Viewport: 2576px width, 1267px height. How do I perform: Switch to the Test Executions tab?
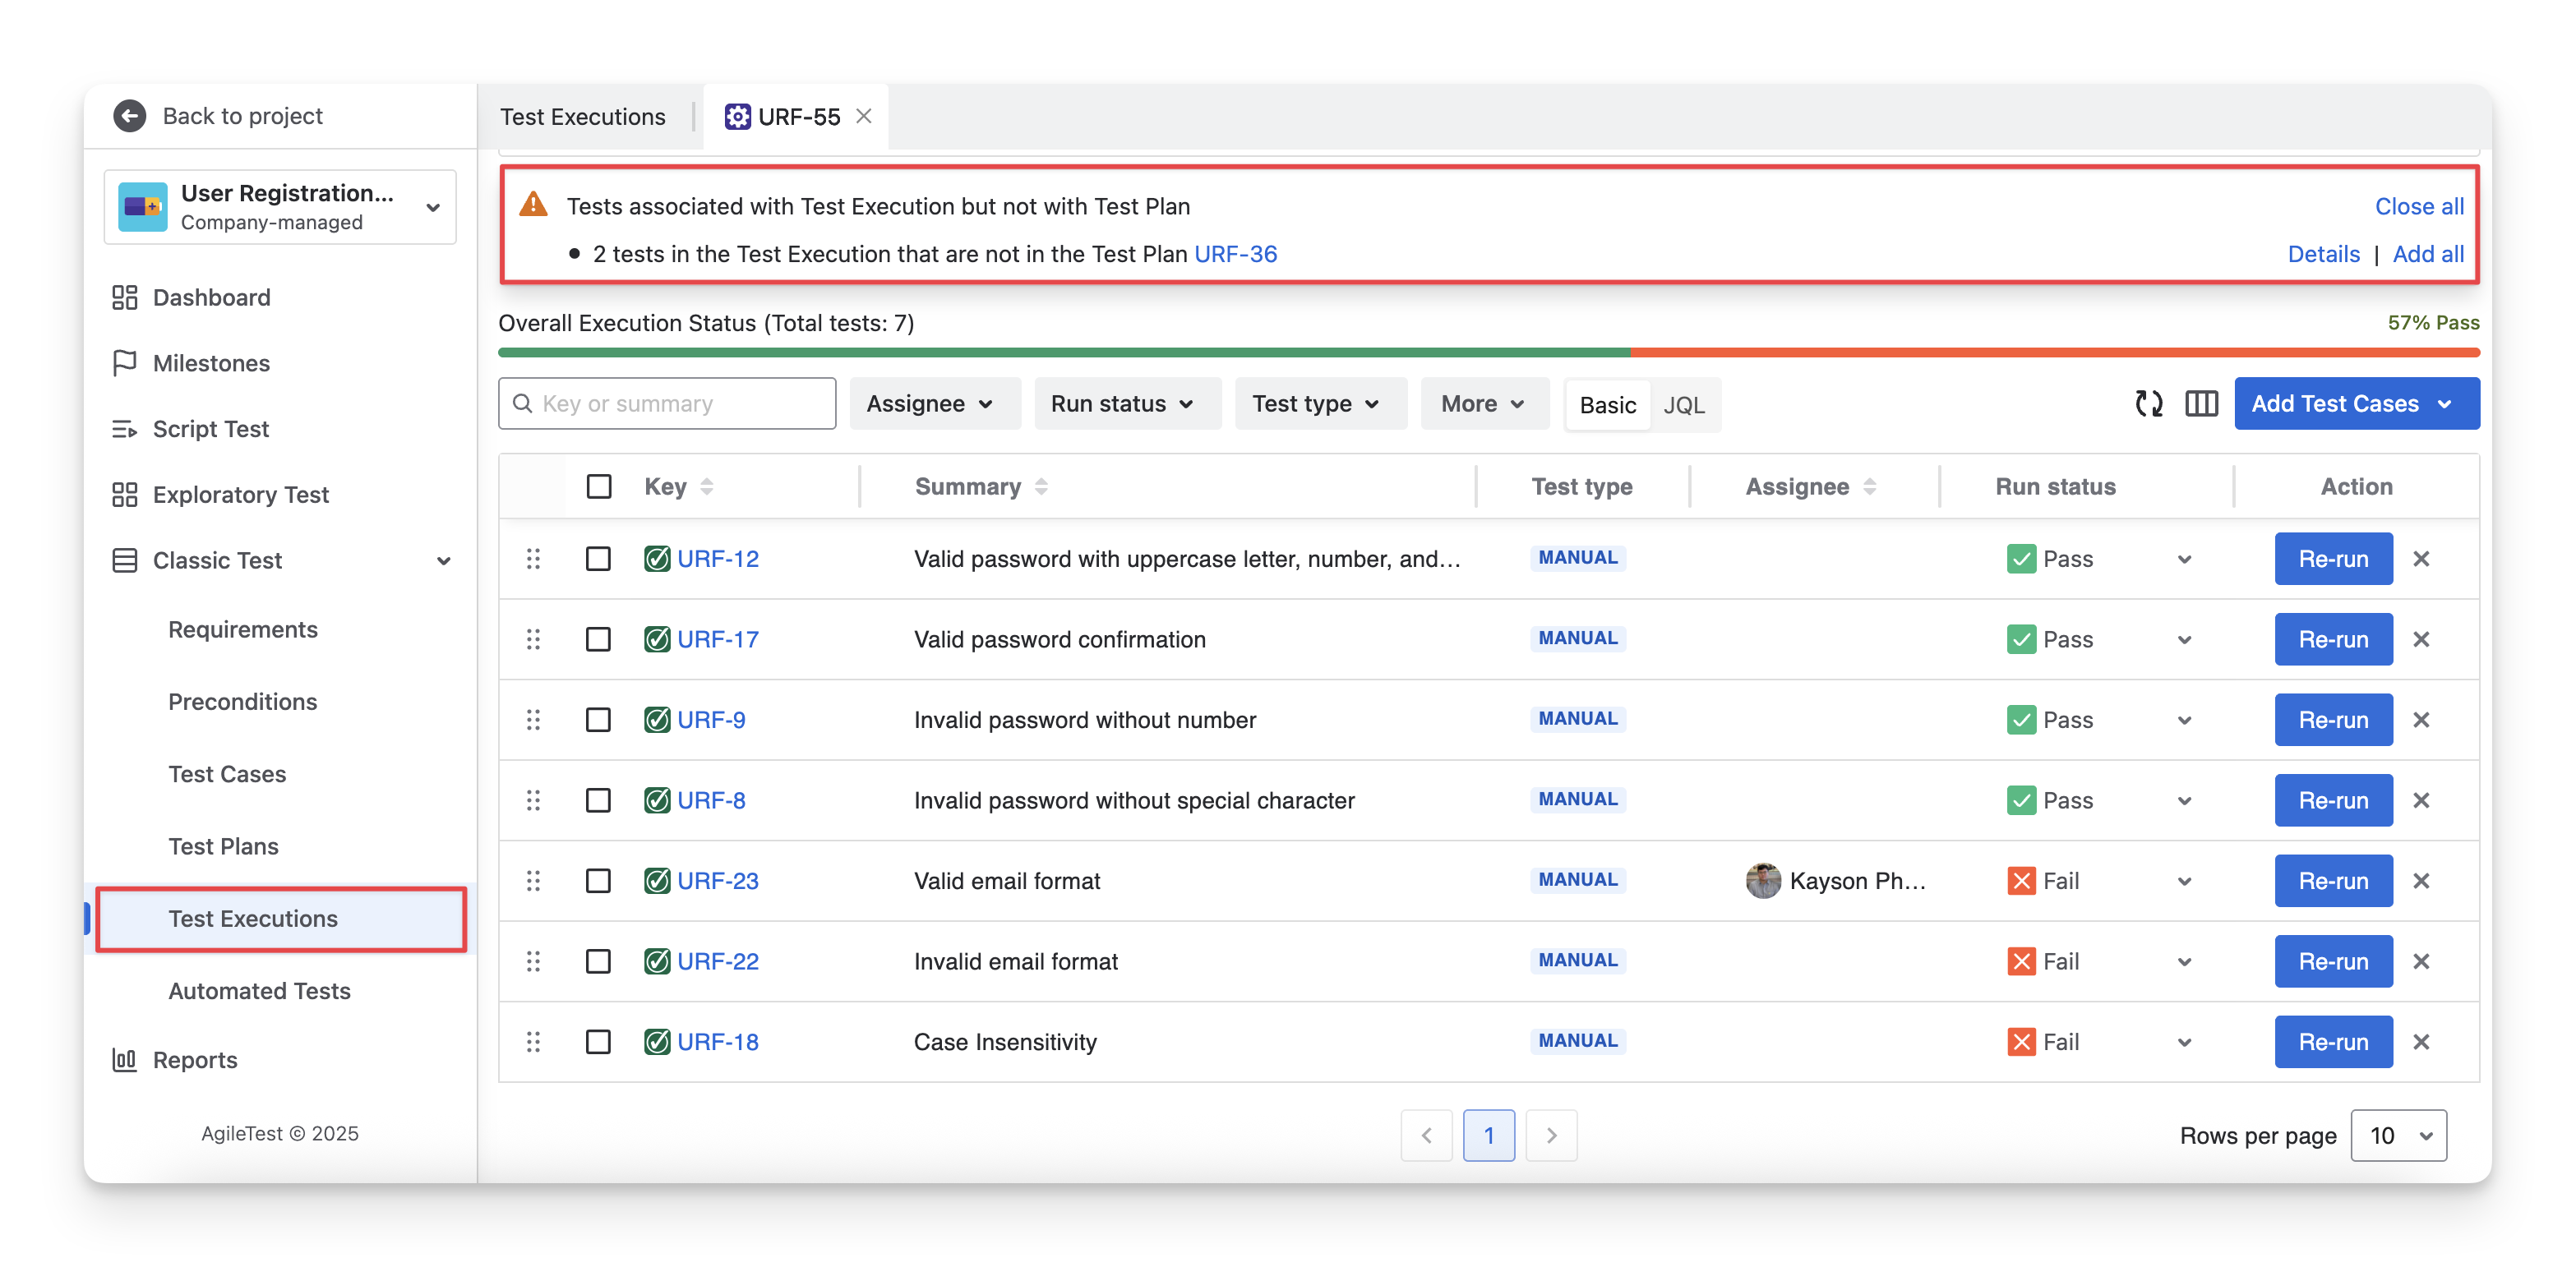pyautogui.click(x=582, y=117)
